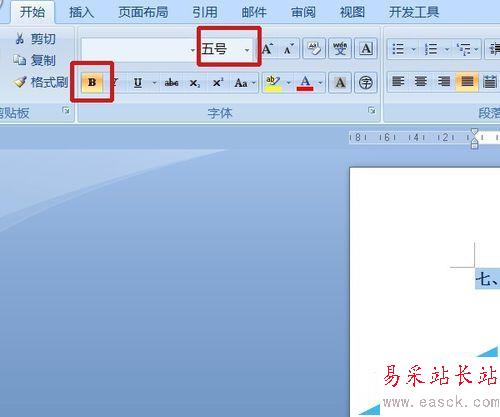Click ruler indent marker
This screenshot has width=500, height=417.
tap(474, 138)
